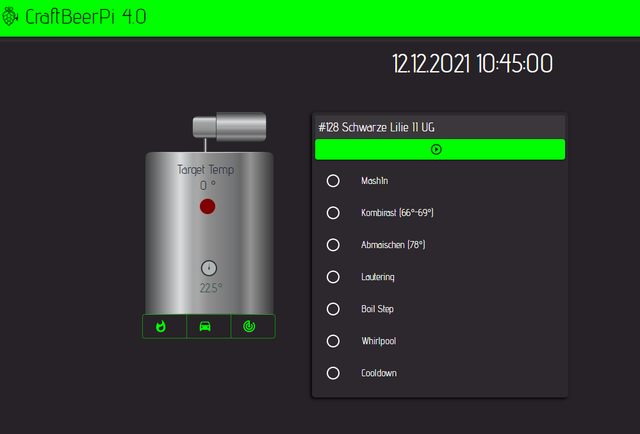Click the "Whirlpool" step label
640x434 pixels.
click(x=378, y=341)
